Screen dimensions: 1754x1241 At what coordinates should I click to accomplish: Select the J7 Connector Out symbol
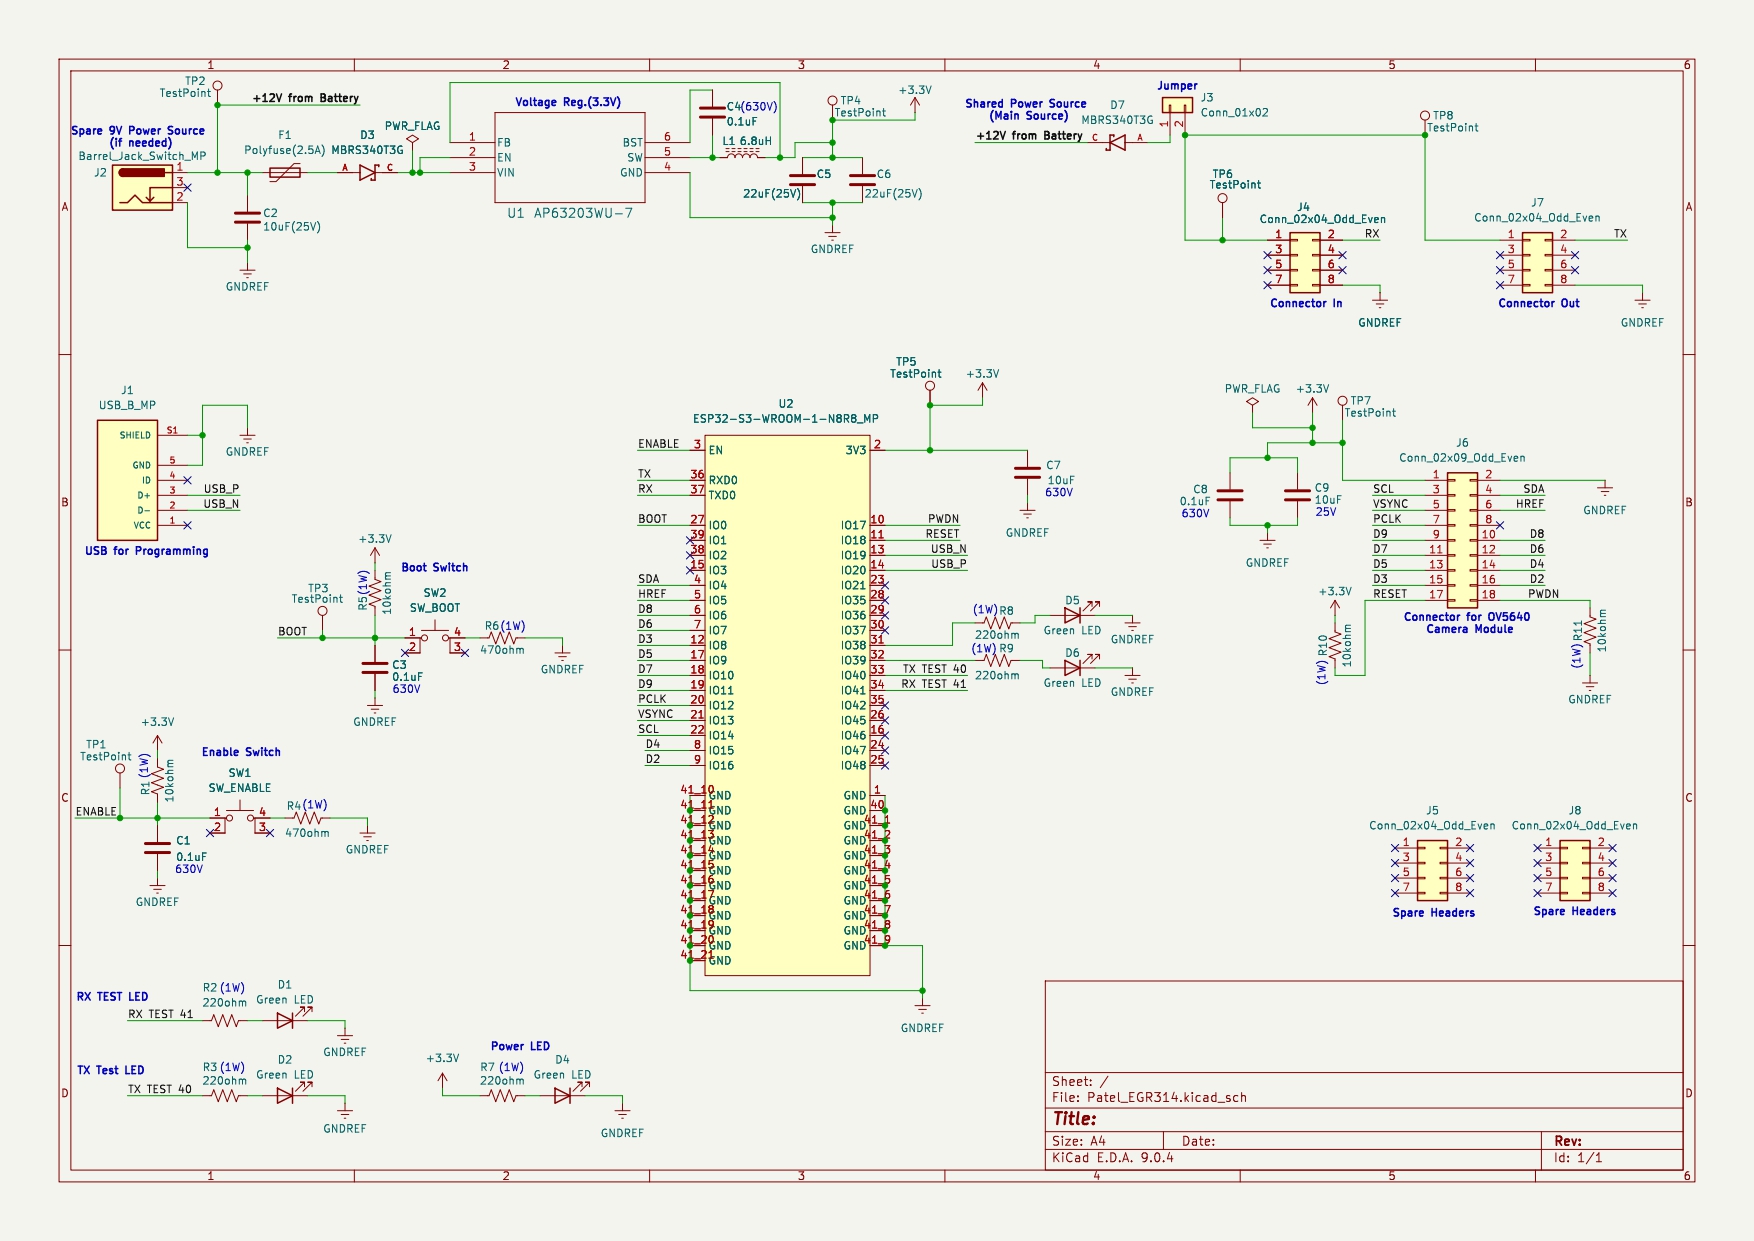[1537, 262]
